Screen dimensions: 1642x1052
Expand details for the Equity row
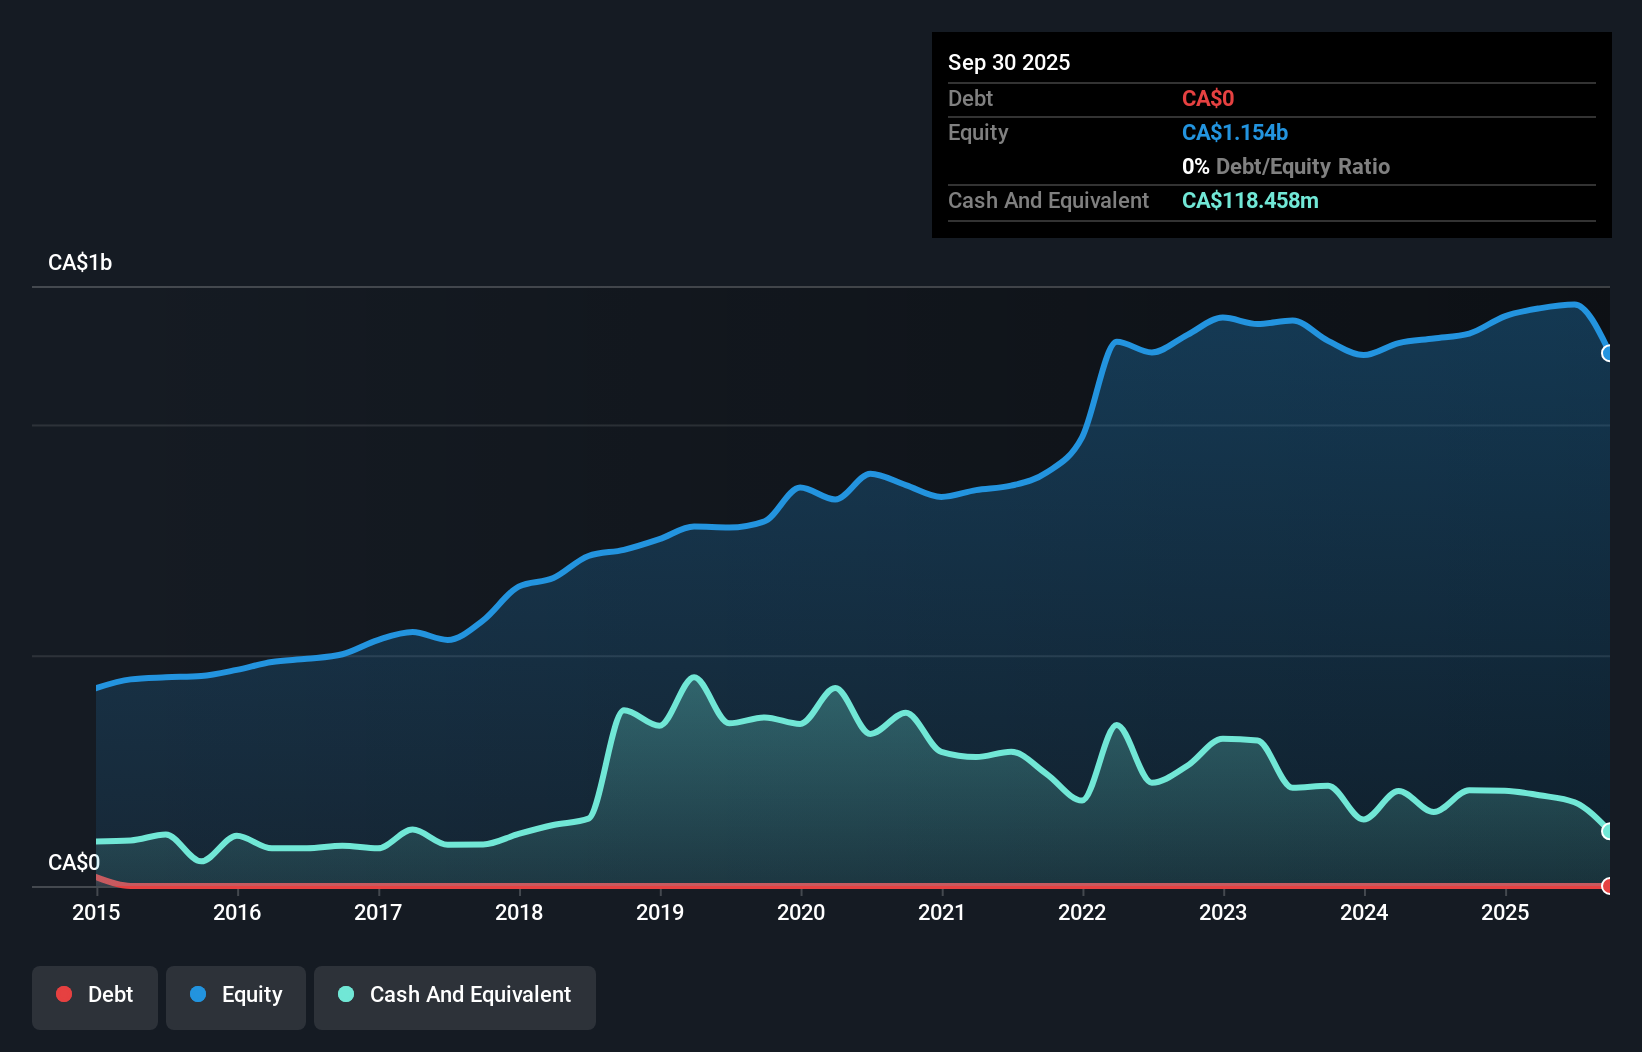point(977,132)
